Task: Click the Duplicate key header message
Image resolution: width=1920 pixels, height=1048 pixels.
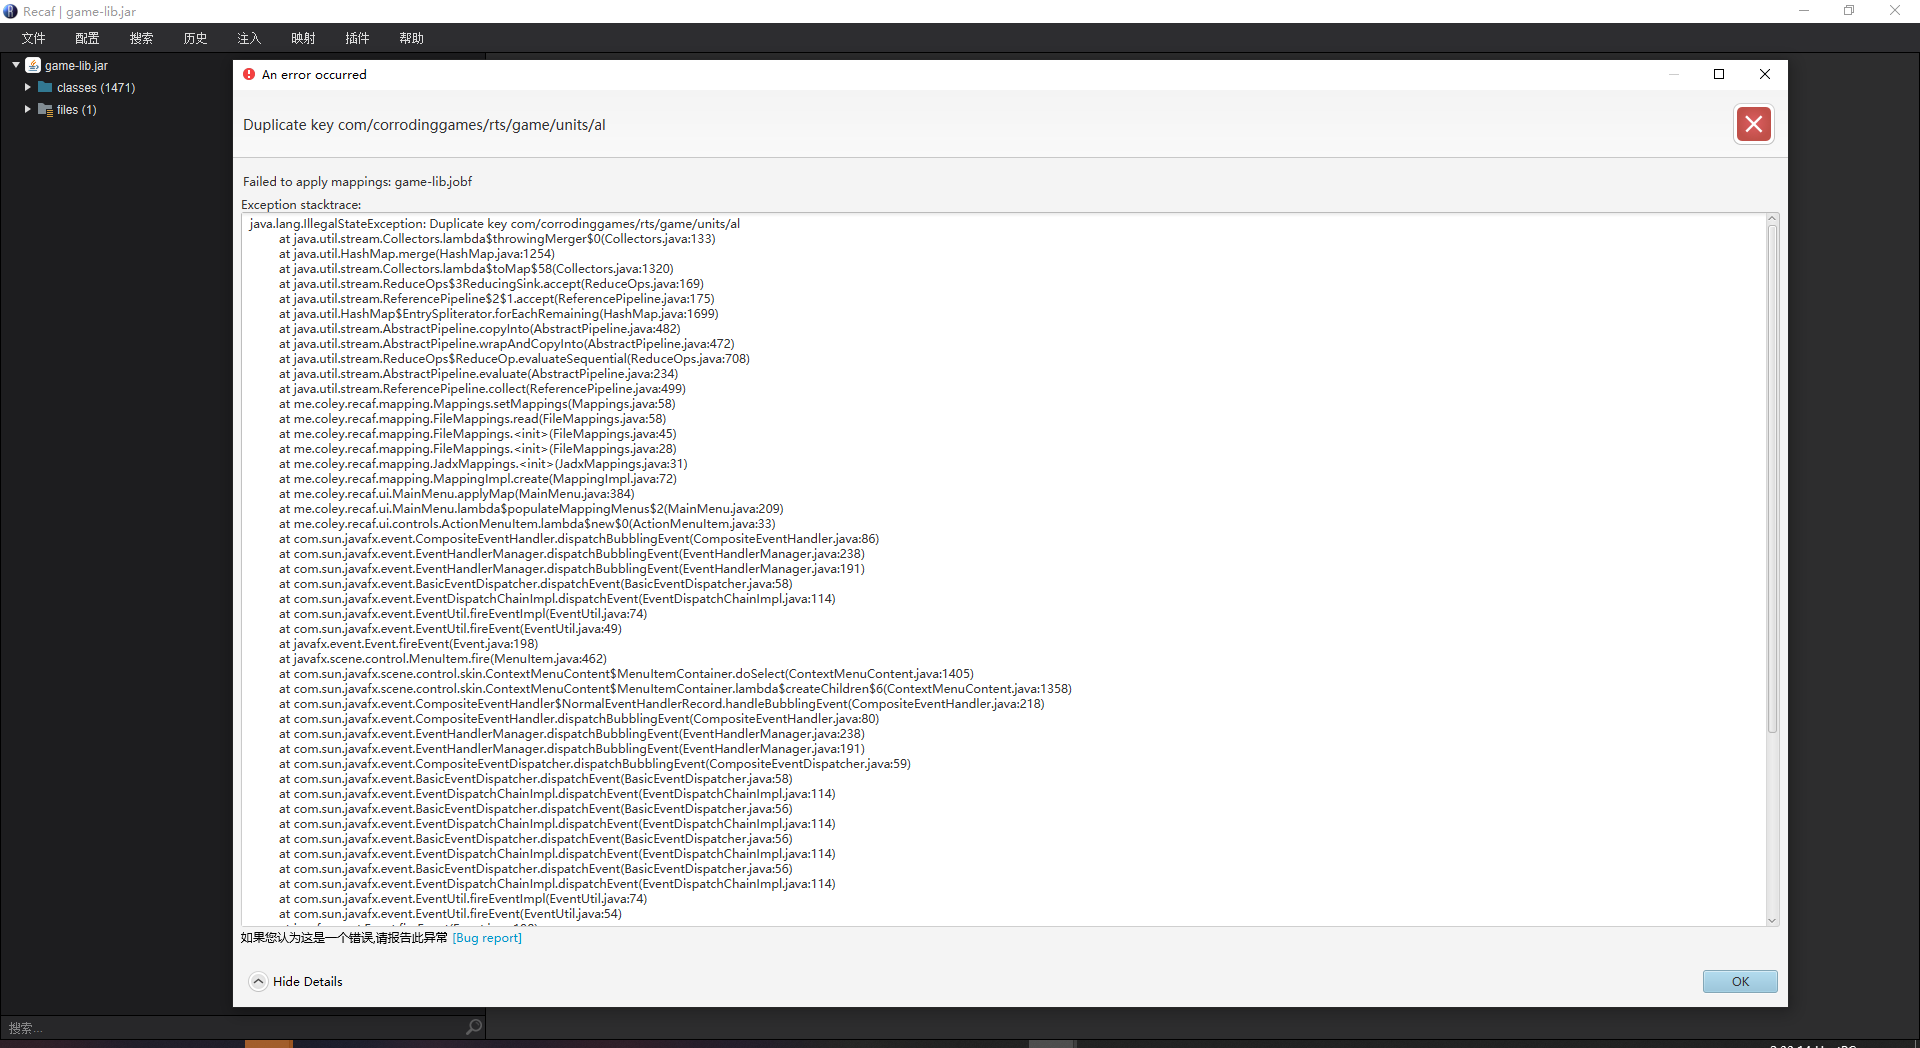Action: pos(424,125)
